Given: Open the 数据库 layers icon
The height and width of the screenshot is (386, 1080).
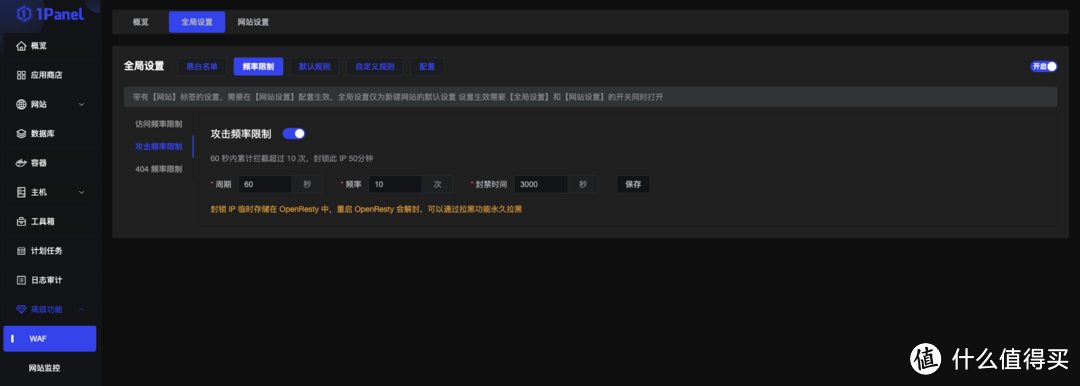Looking at the screenshot, I should tap(21, 134).
